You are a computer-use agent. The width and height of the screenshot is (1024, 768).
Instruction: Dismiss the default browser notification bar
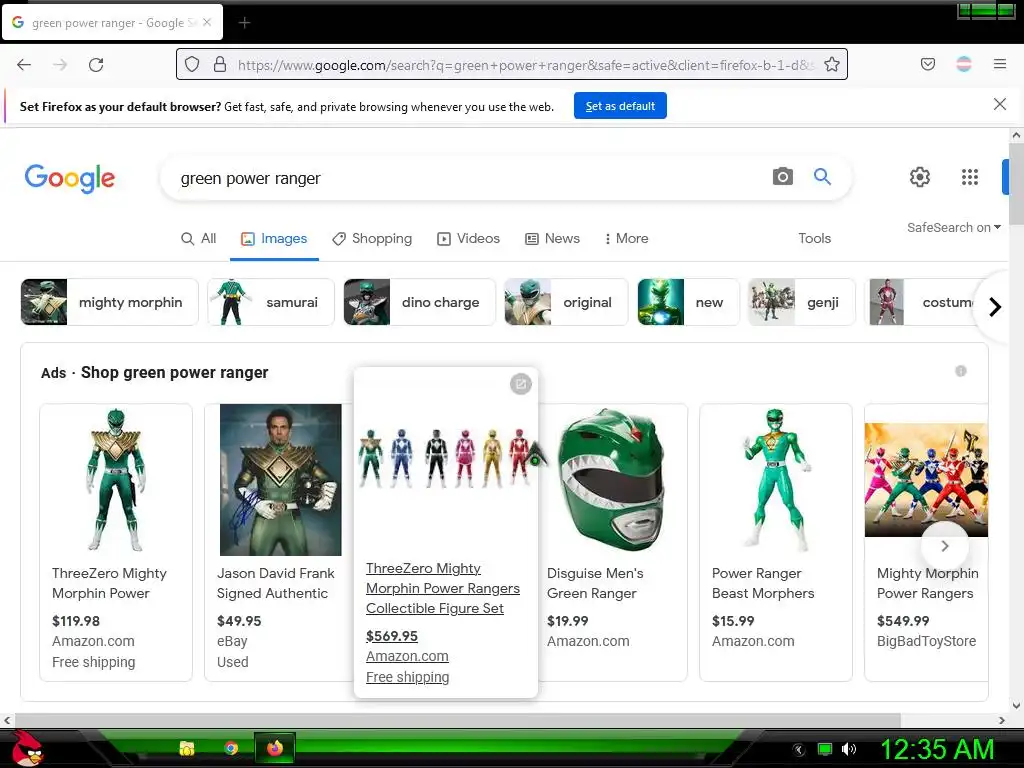(999, 104)
